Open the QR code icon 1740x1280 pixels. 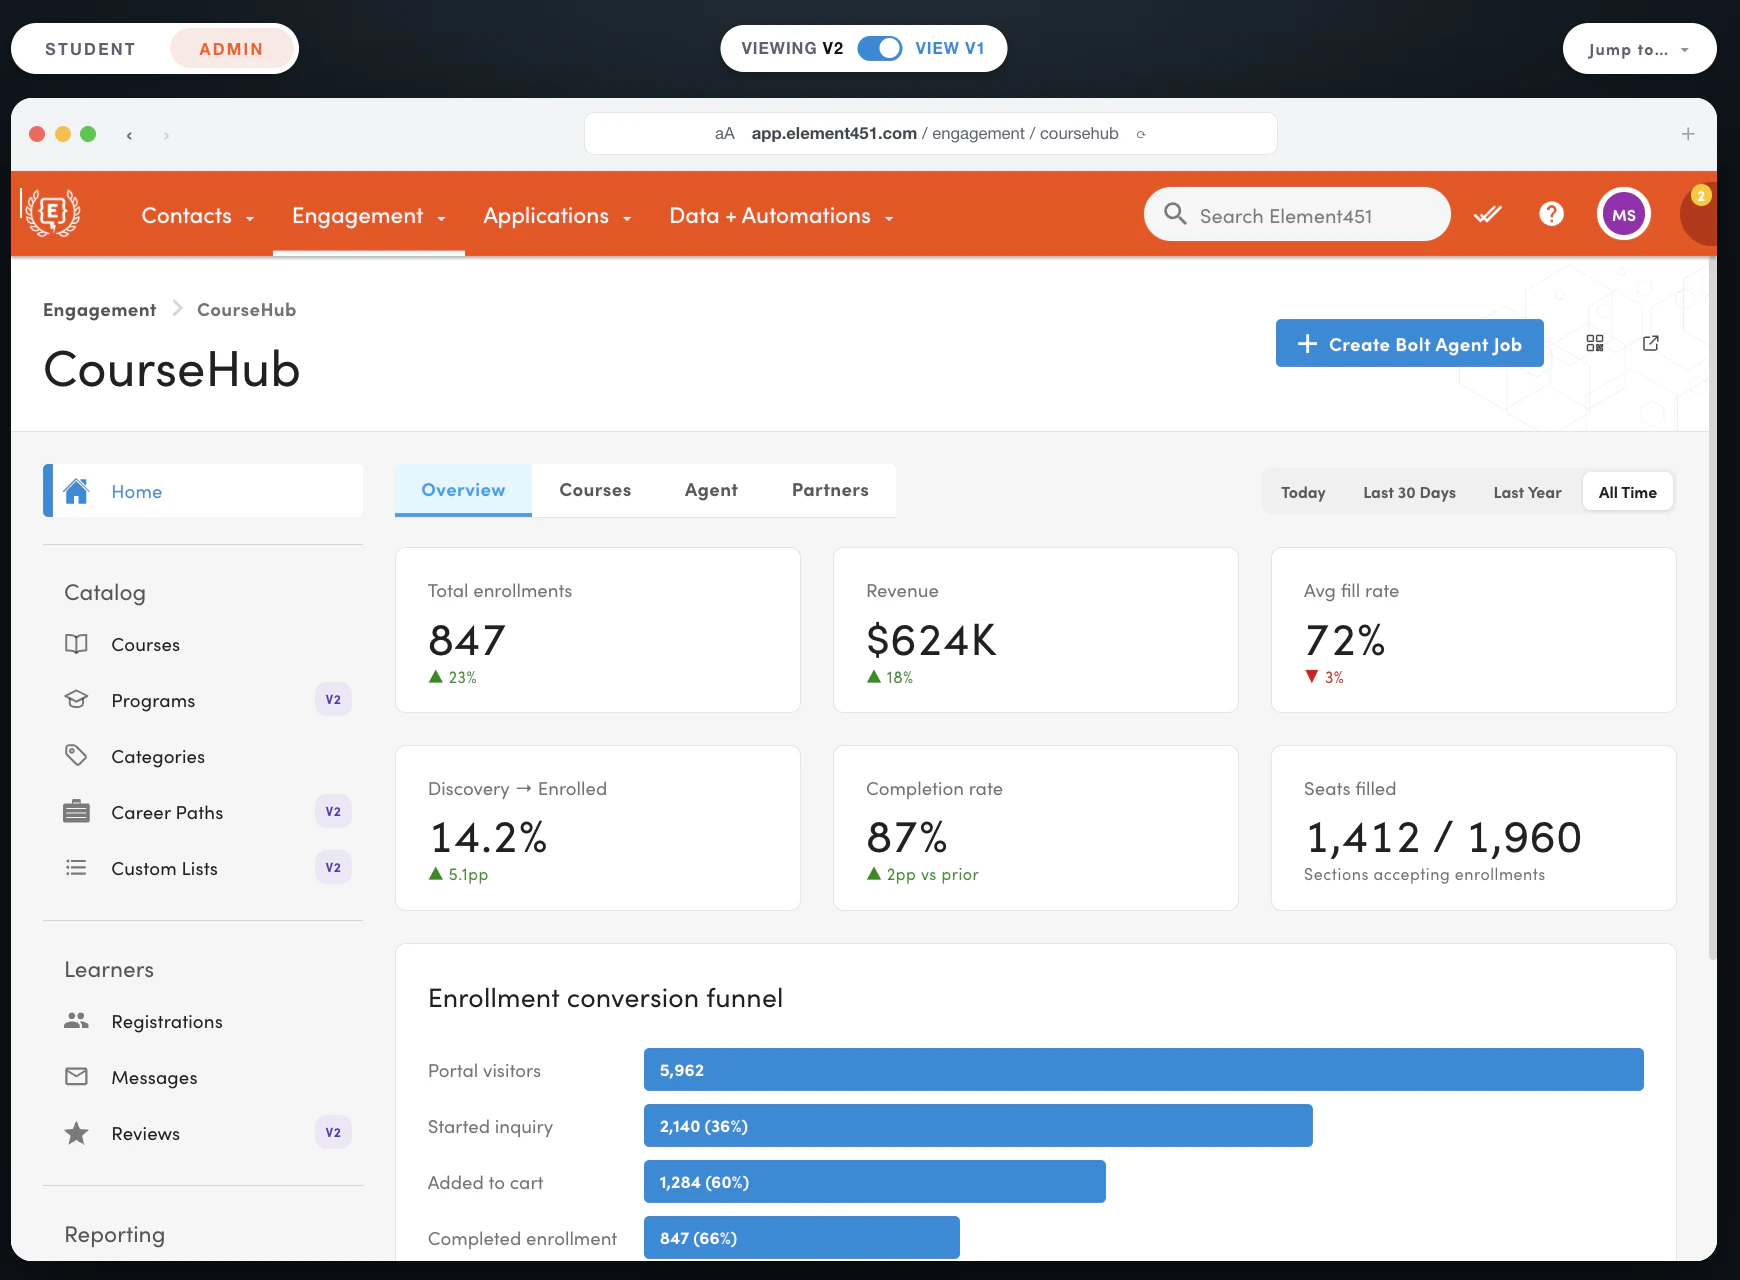[x=1595, y=343]
